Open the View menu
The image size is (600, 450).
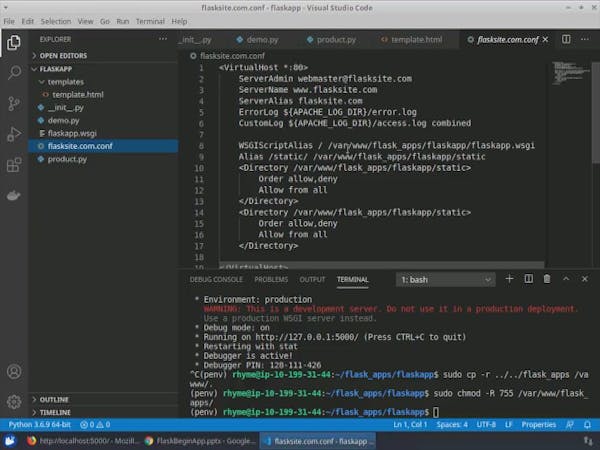[85, 21]
